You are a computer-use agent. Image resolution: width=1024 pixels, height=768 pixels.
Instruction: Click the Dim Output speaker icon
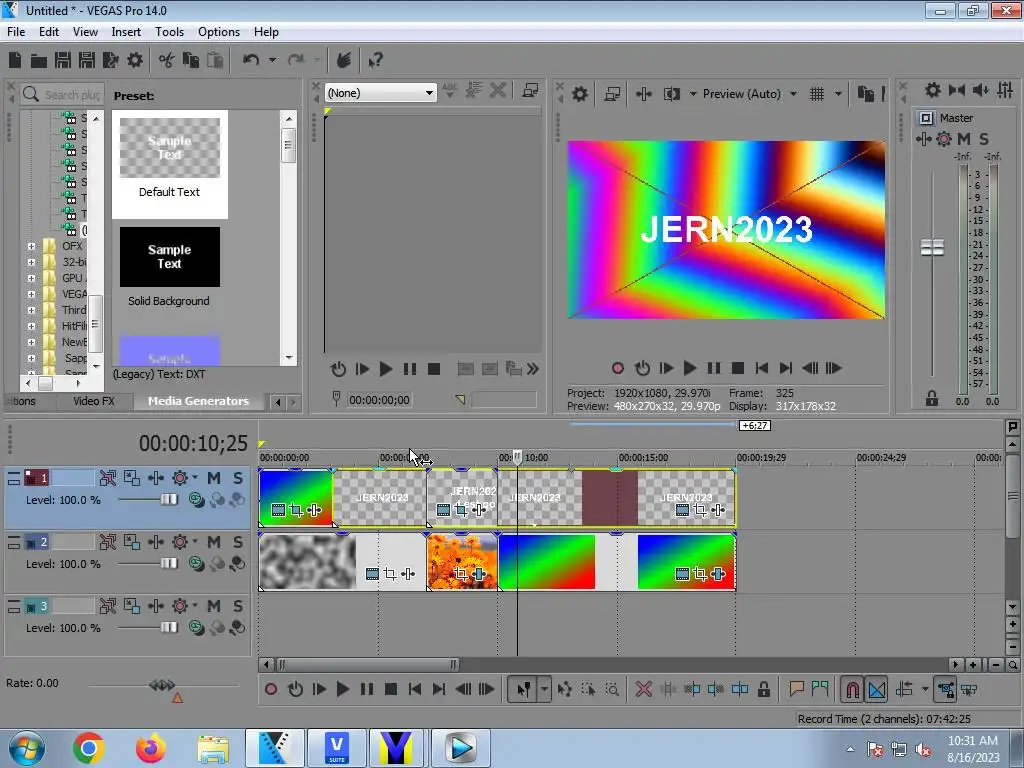[x=981, y=90]
